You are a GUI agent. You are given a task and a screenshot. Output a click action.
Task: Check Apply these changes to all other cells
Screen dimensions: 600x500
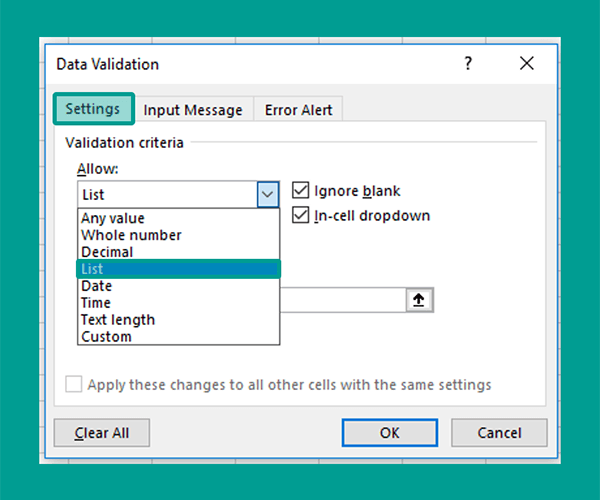(73, 384)
